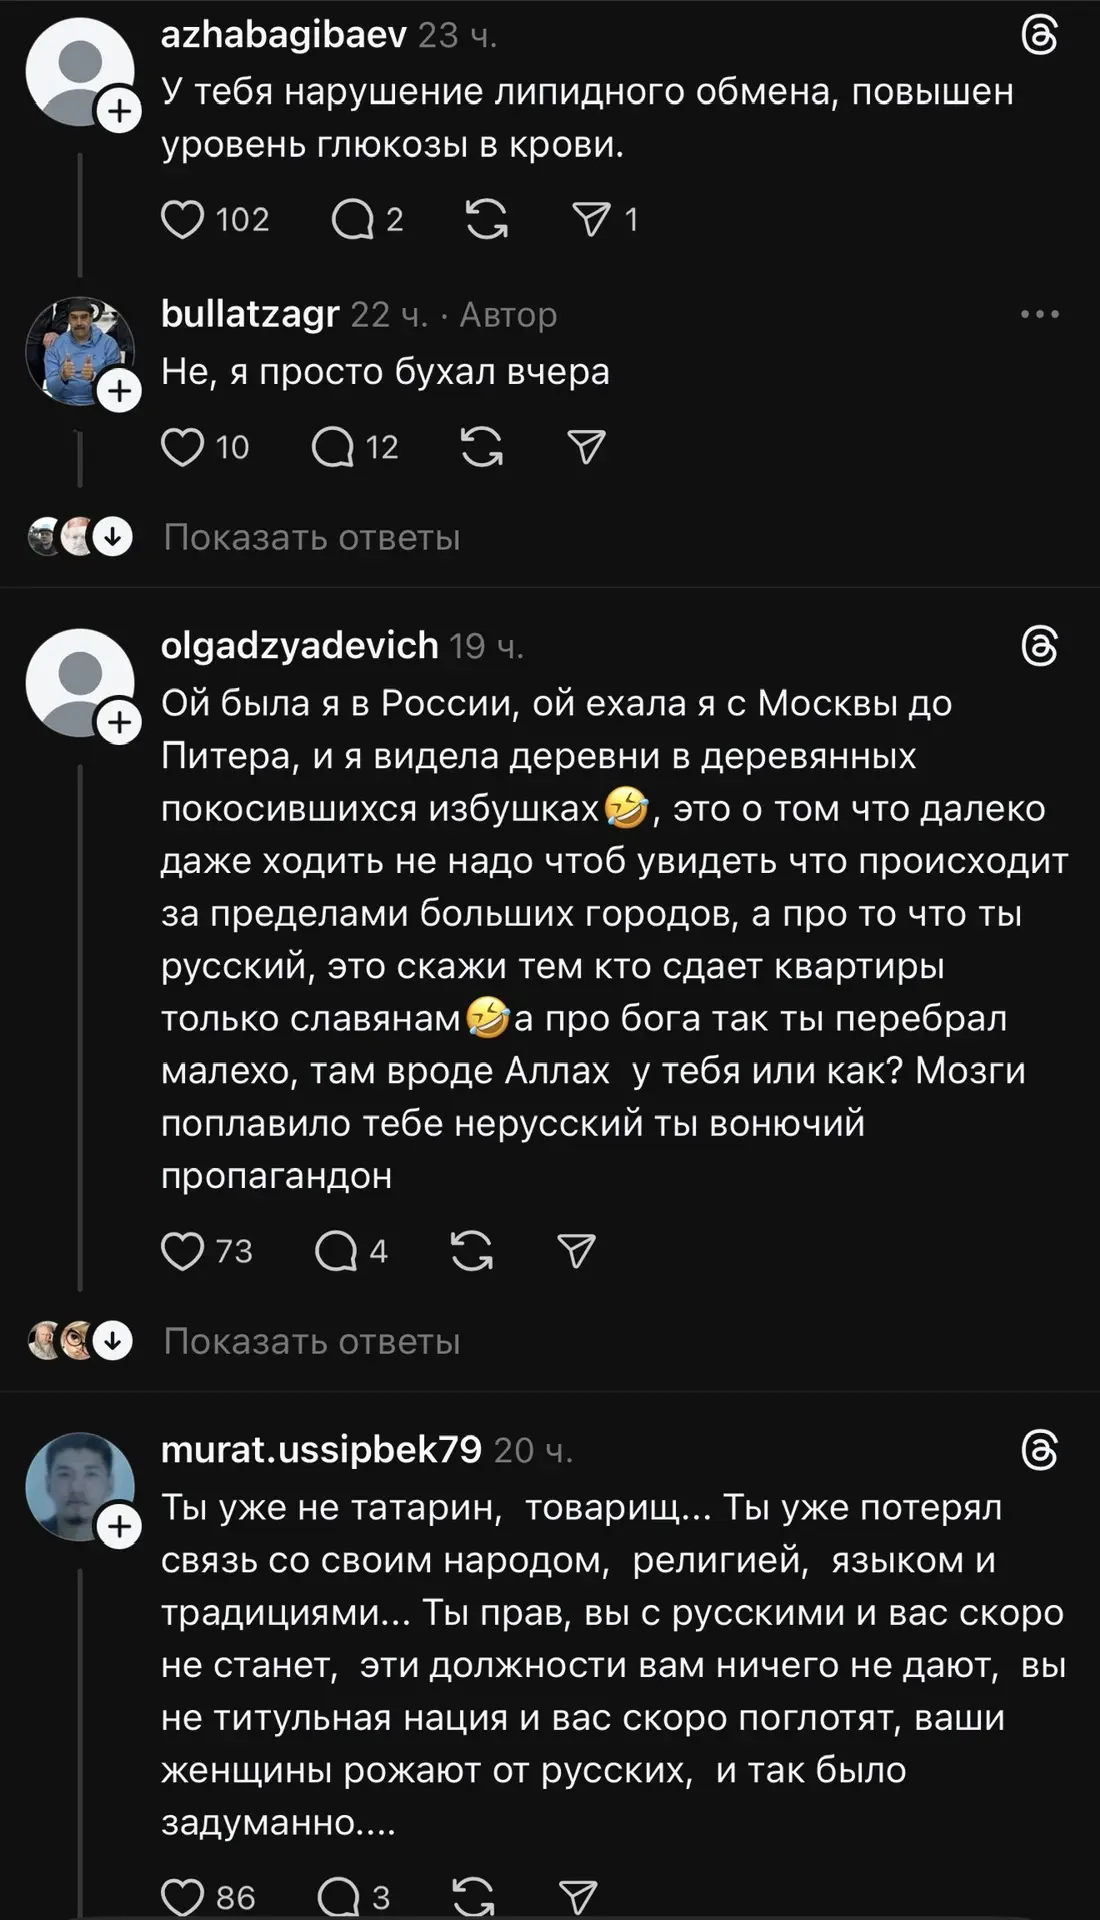Like olgadzyadevich's comment with 73 likes
Image resolution: width=1100 pixels, height=1920 pixels.
click(x=183, y=1251)
